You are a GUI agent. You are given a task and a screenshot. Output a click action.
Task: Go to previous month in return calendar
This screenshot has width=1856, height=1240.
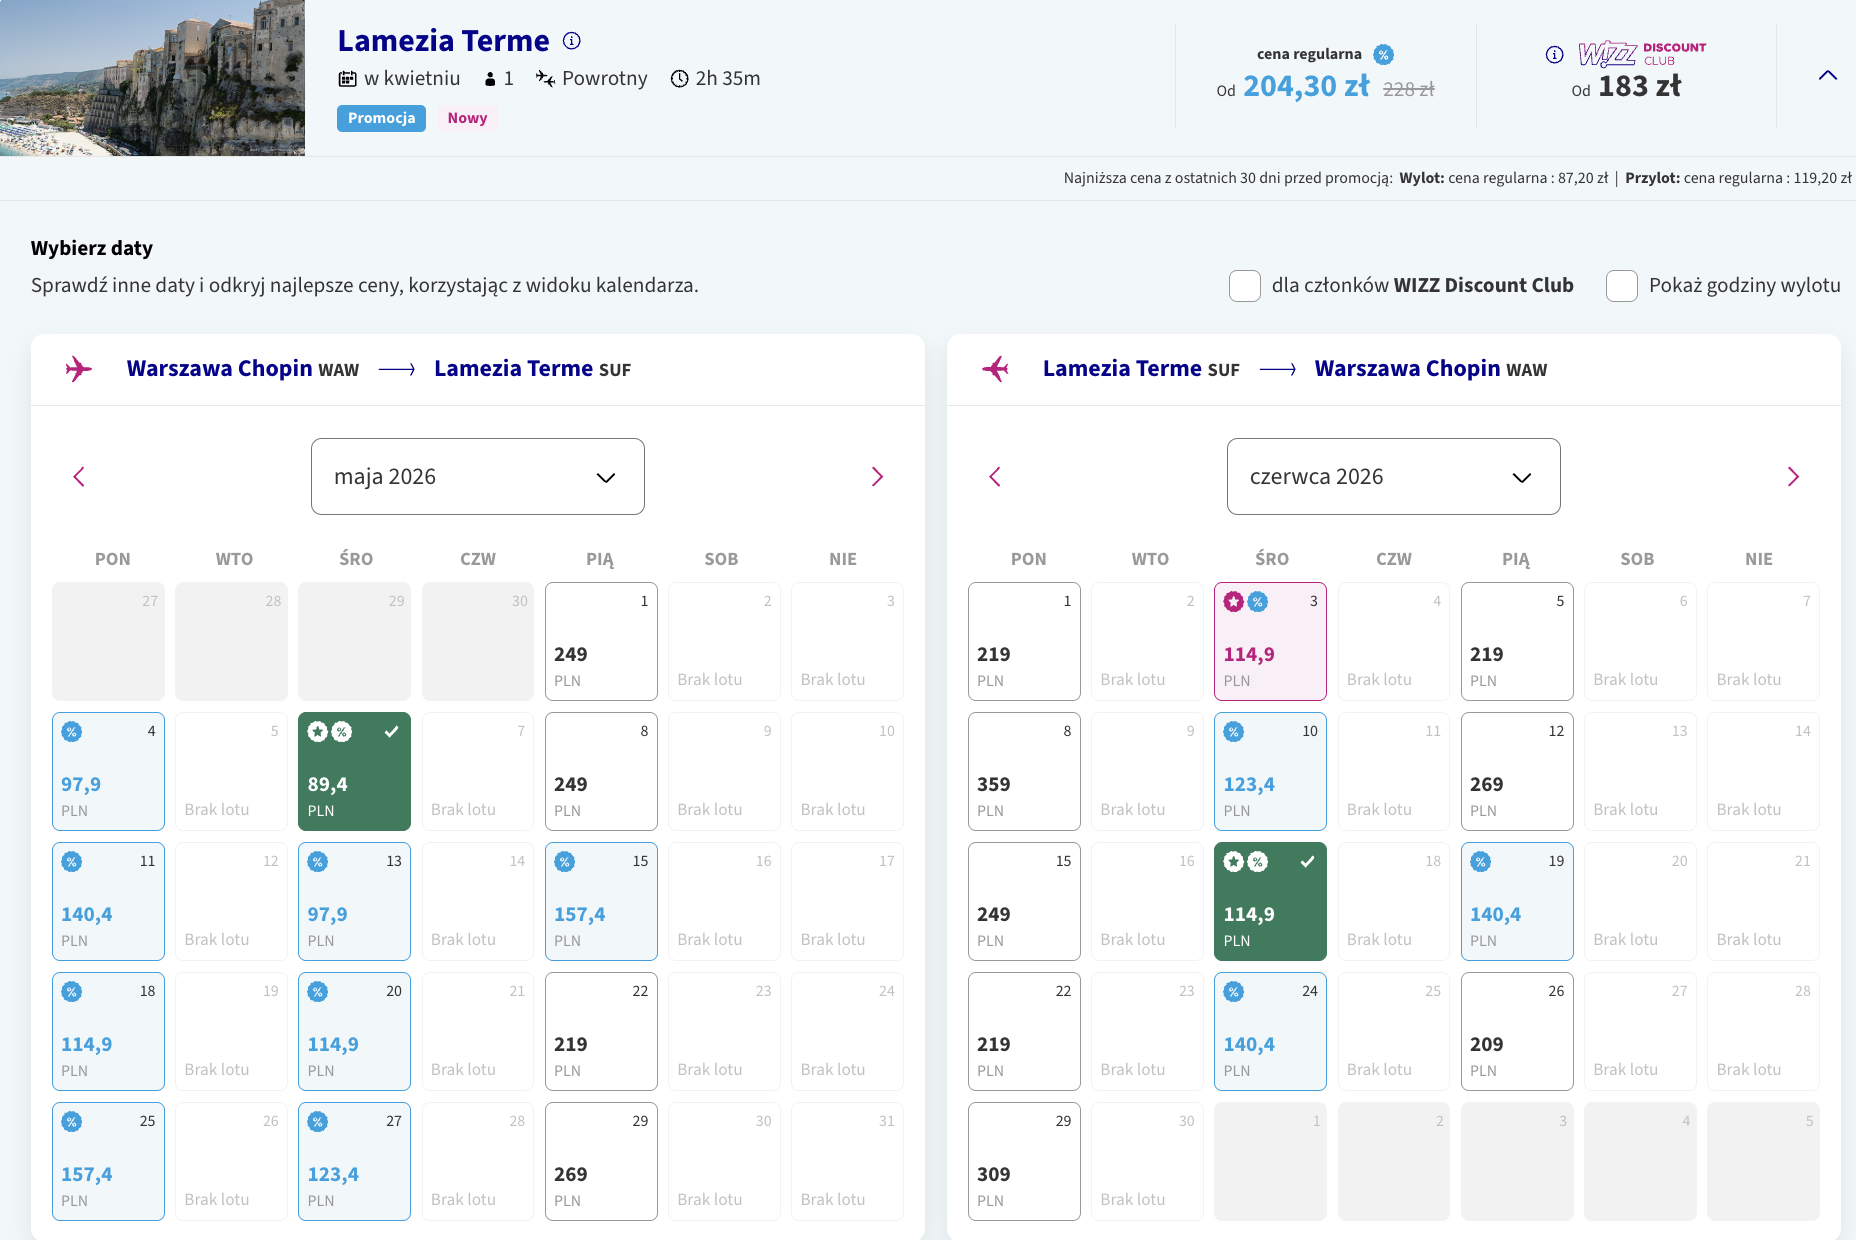pos(995,477)
